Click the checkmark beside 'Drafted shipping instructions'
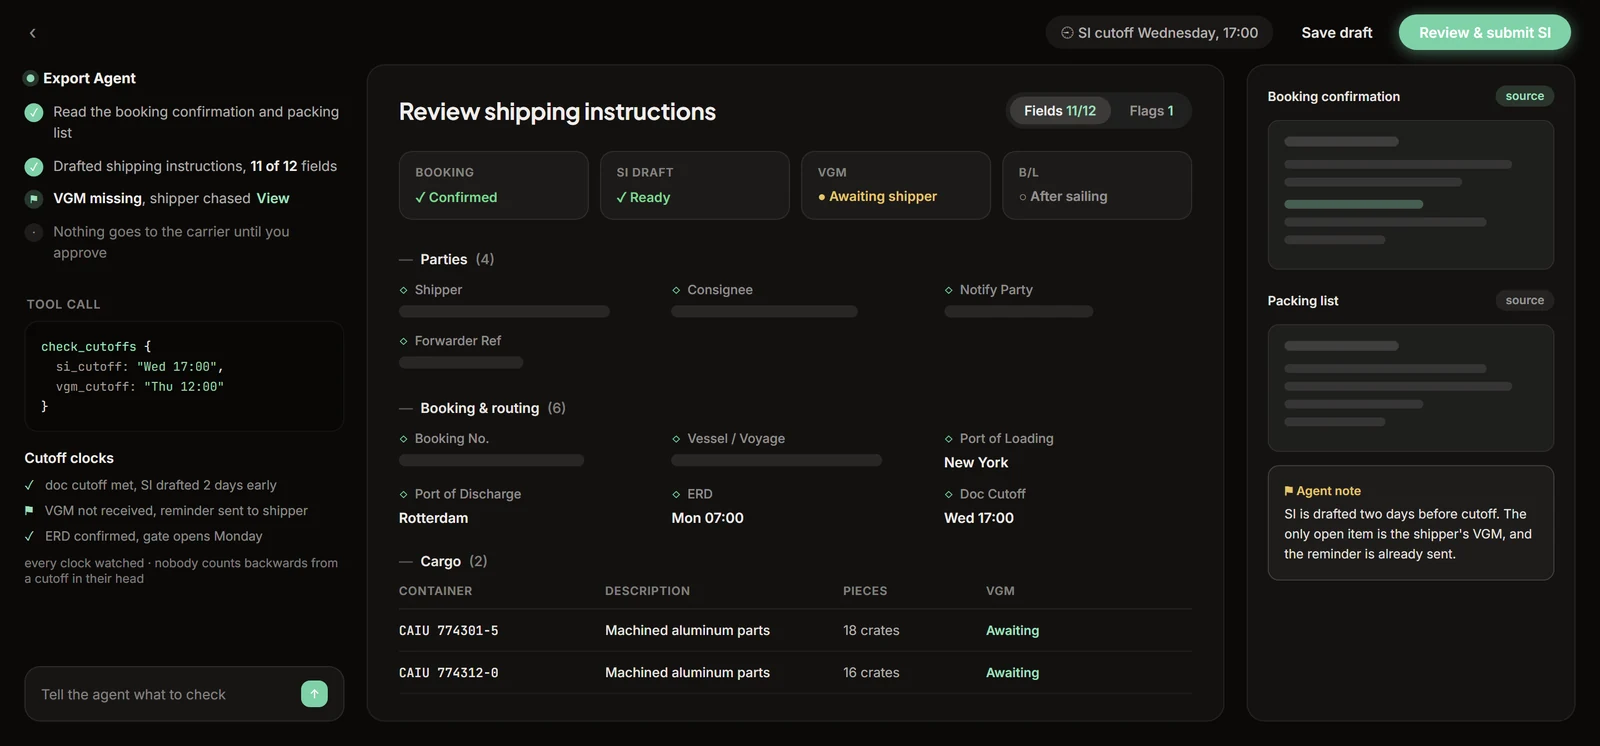Image resolution: width=1600 pixels, height=746 pixels. click(34, 166)
